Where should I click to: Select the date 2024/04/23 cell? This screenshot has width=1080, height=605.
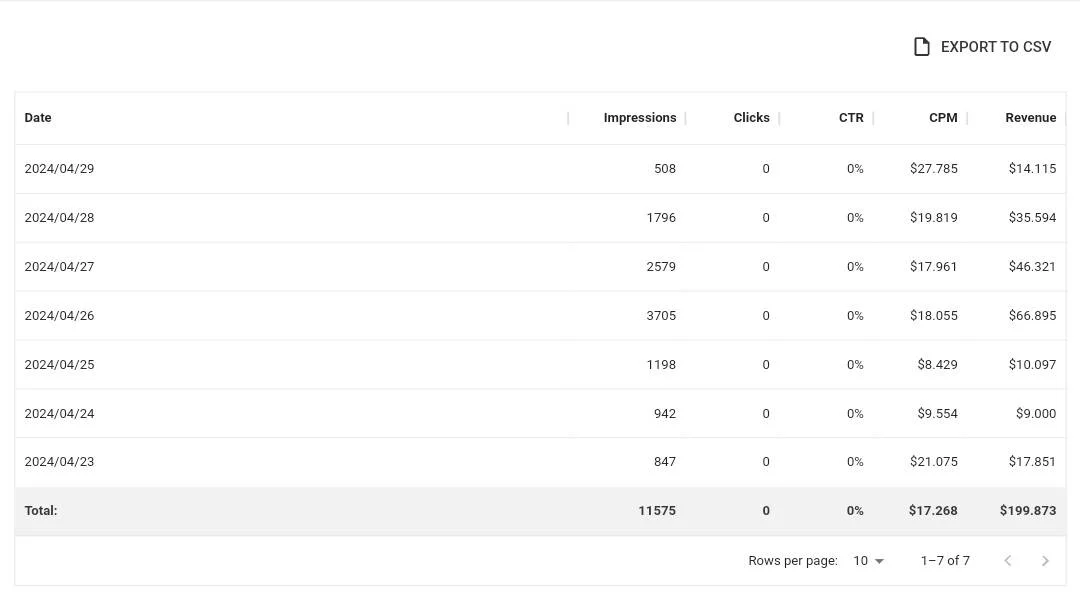click(x=59, y=462)
